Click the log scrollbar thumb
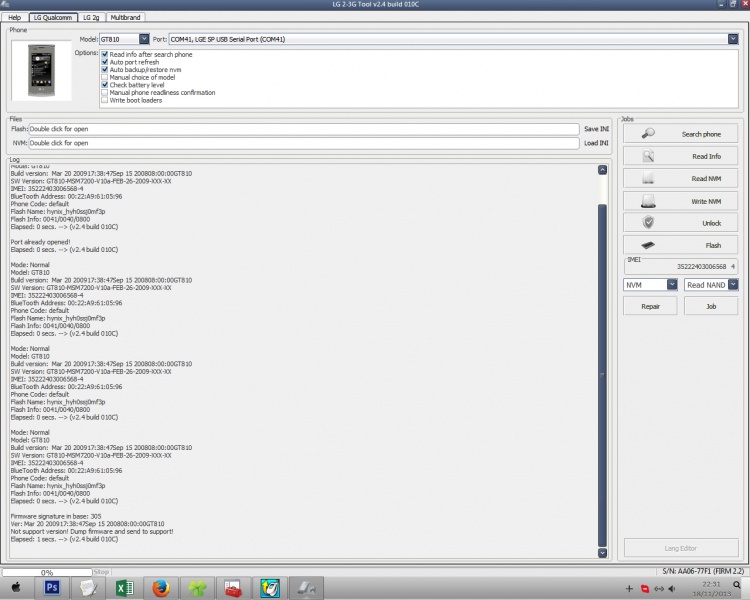This screenshot has width=750, height=600. point(602,375)
